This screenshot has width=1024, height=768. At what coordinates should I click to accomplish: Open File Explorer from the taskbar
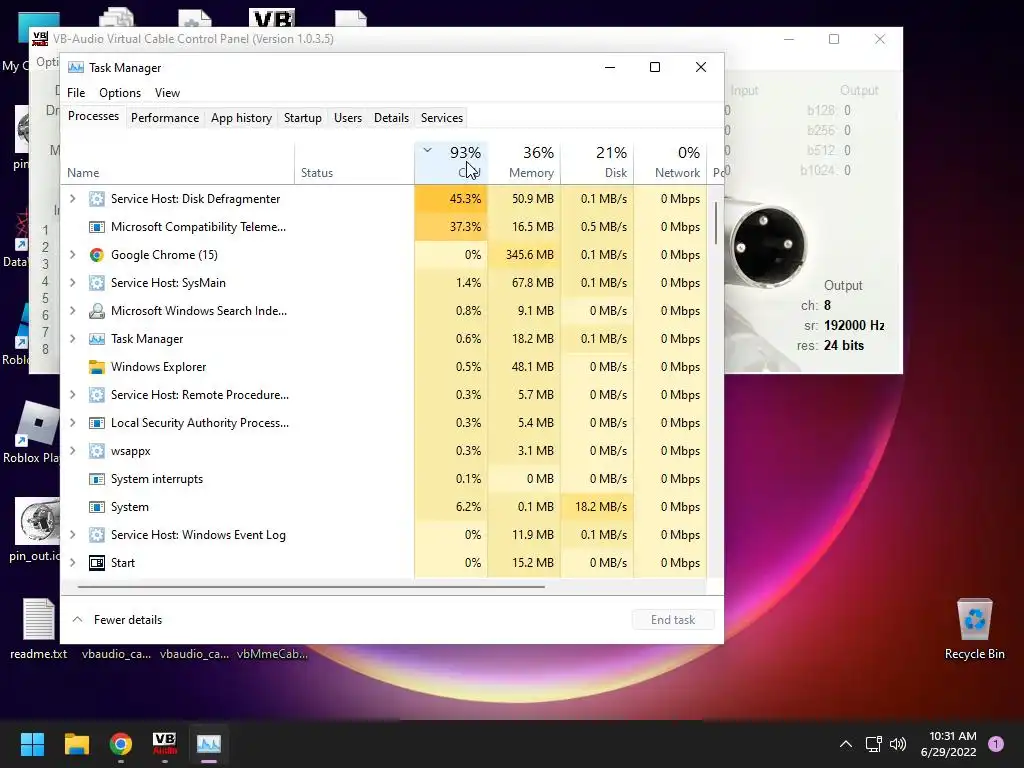pos(76,744)
